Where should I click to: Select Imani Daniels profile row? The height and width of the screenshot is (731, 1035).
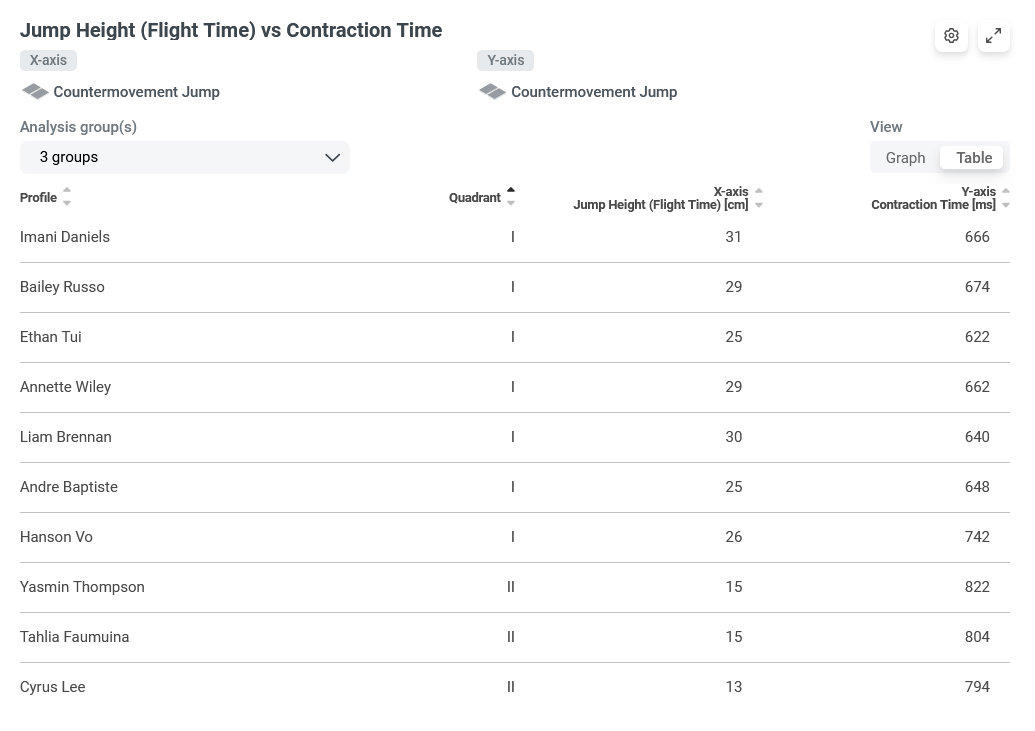[515, 237]
